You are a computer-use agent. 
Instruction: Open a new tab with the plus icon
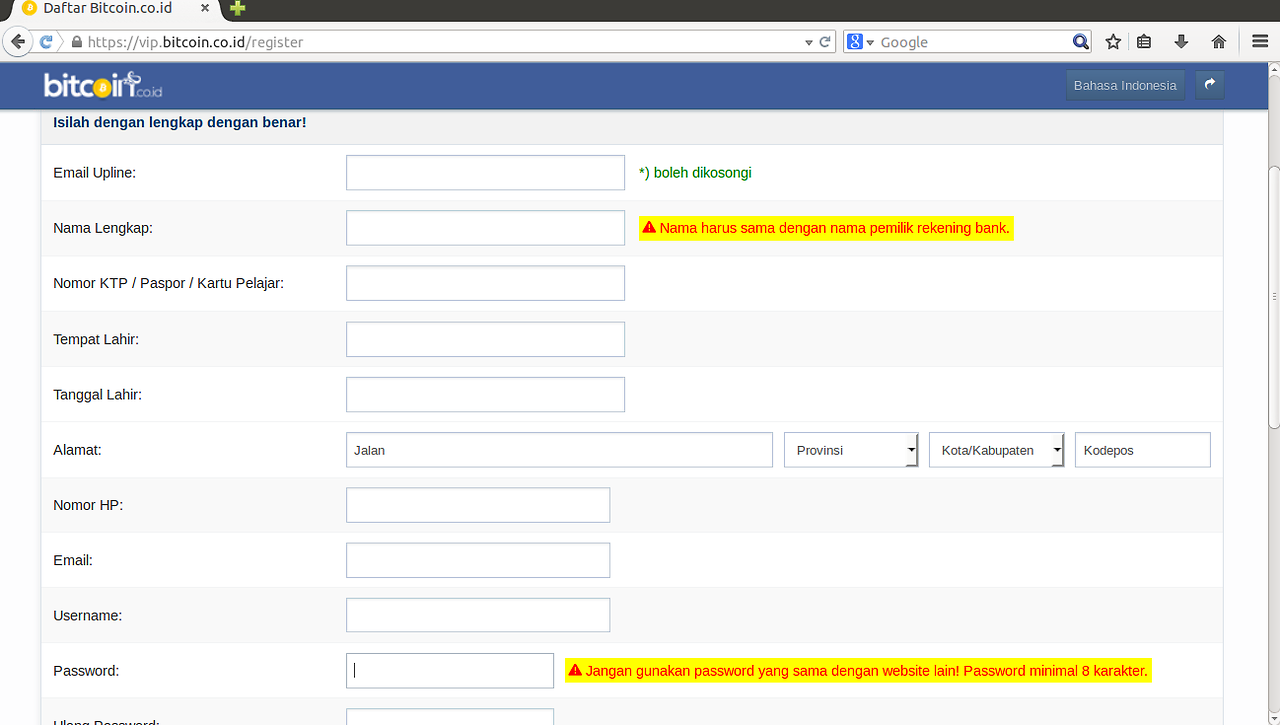click(x=238, y=9)
